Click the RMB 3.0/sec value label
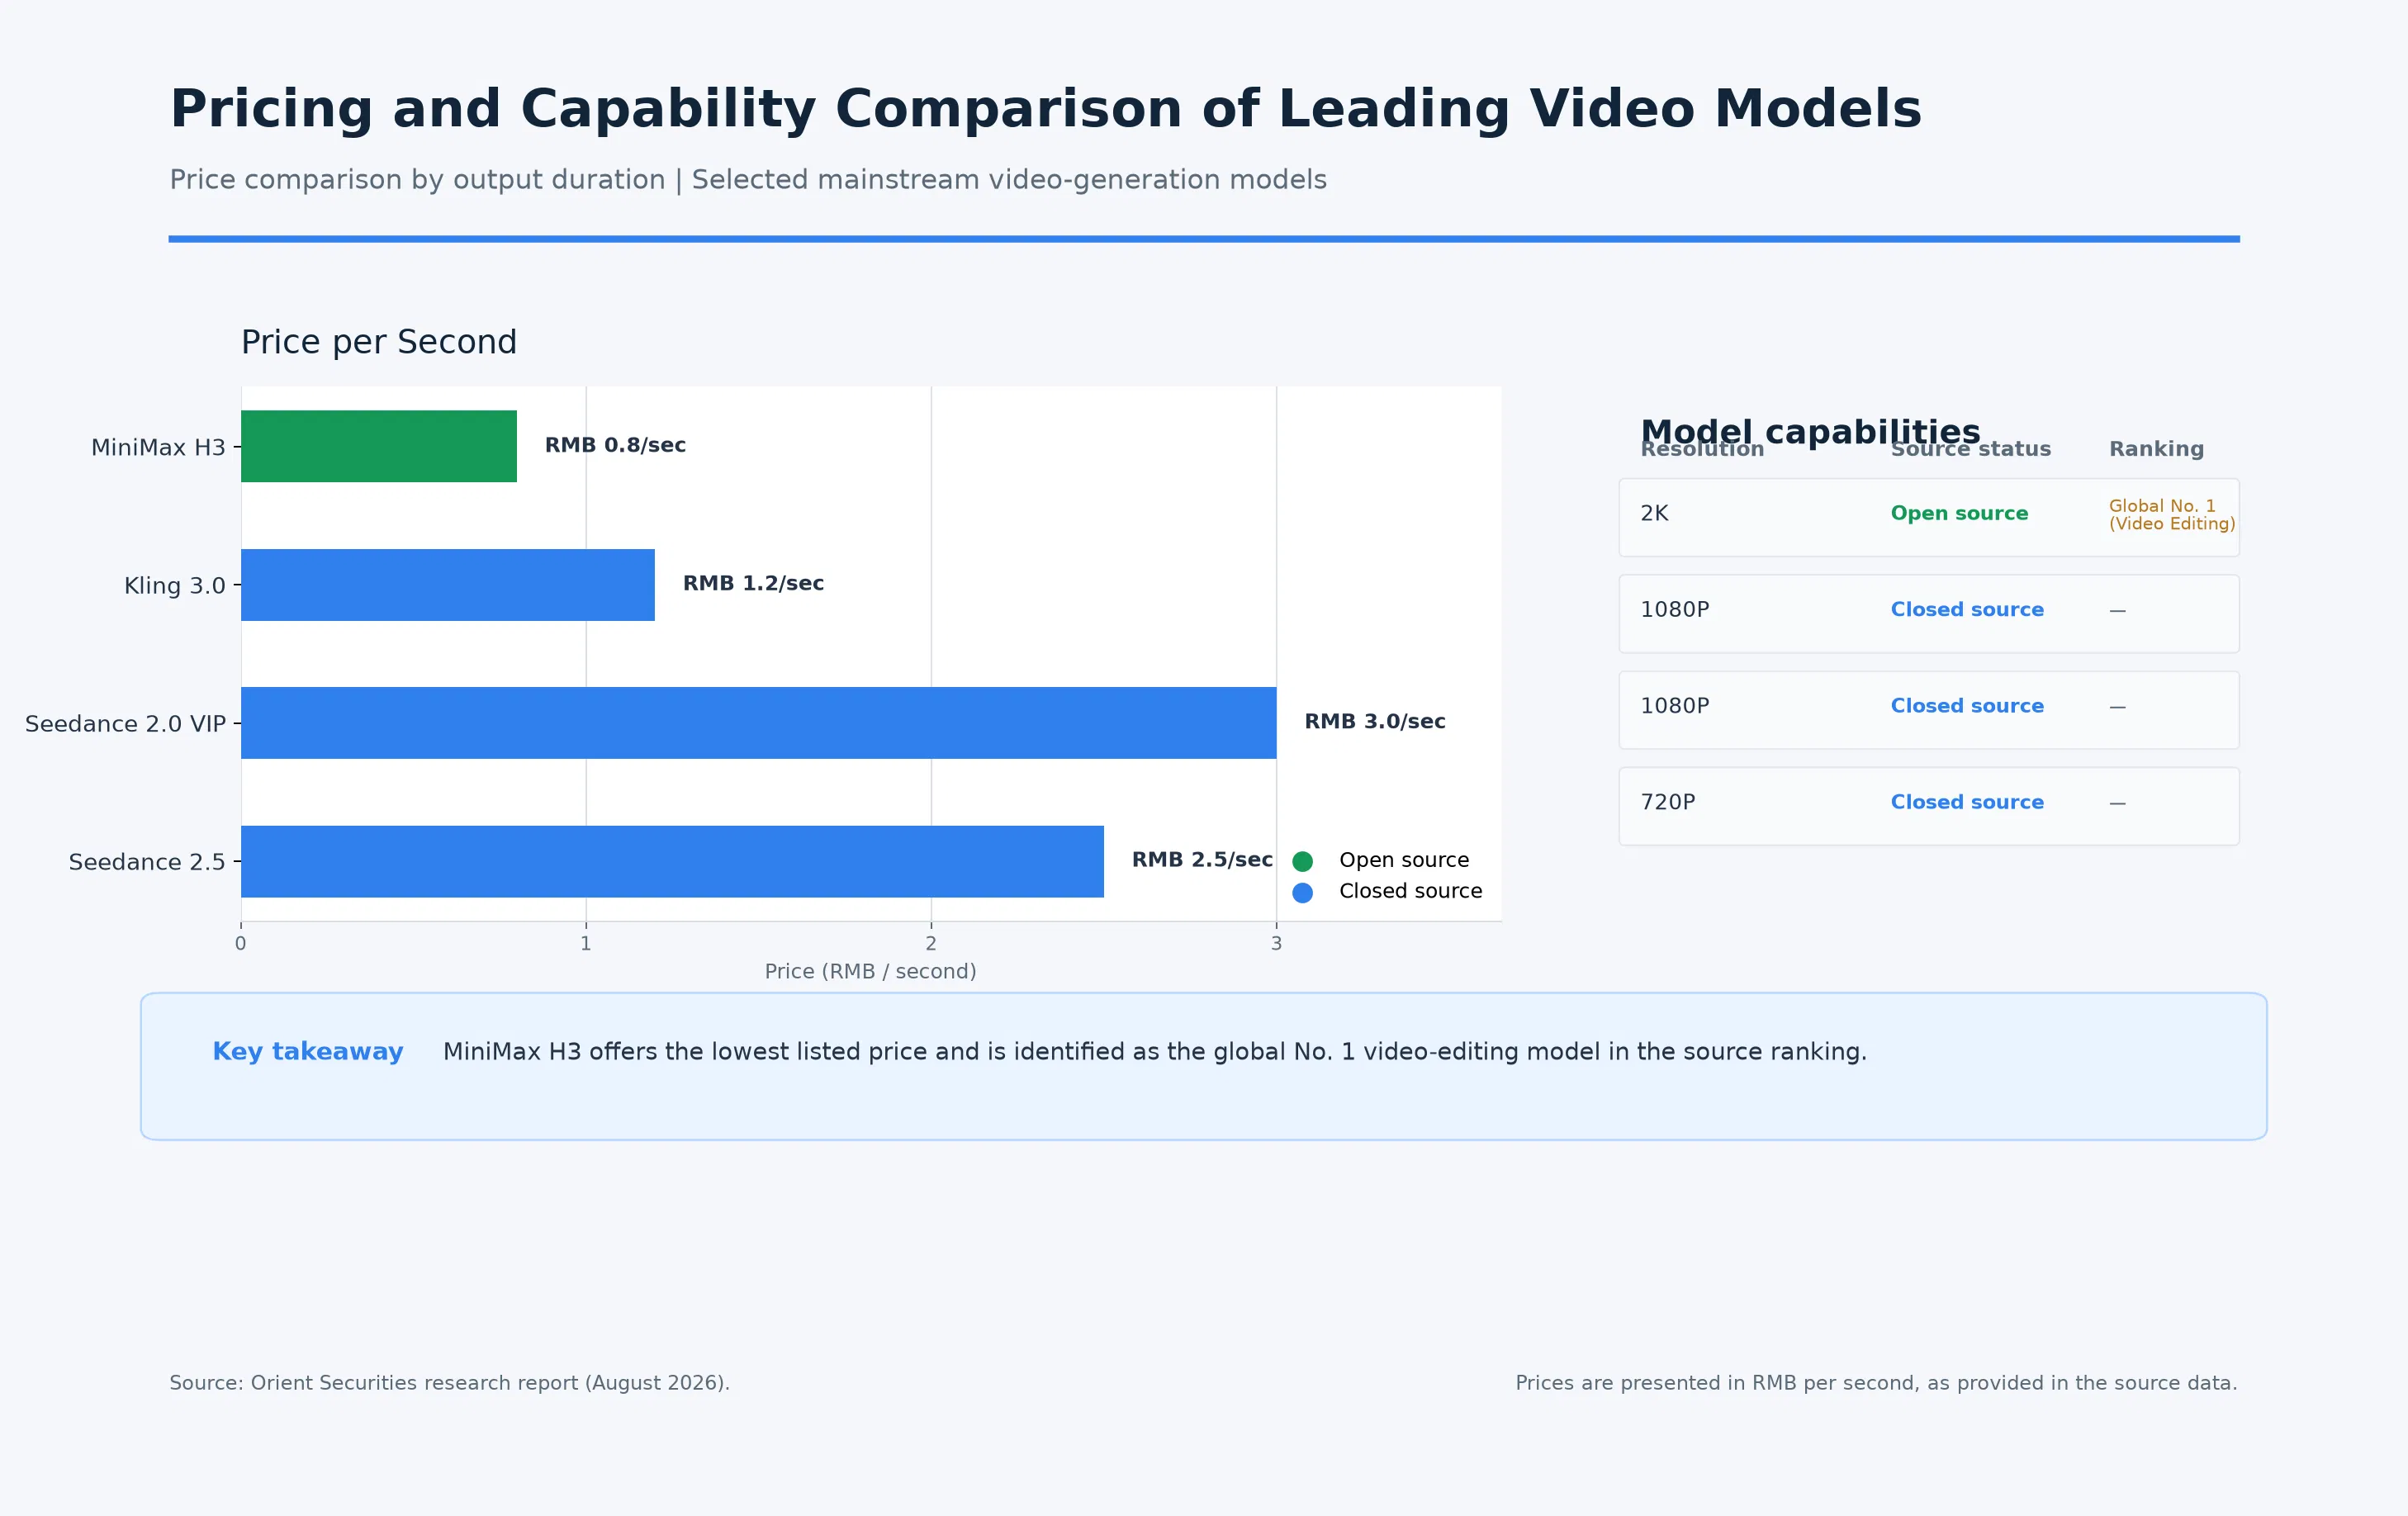 point(1375,721)
